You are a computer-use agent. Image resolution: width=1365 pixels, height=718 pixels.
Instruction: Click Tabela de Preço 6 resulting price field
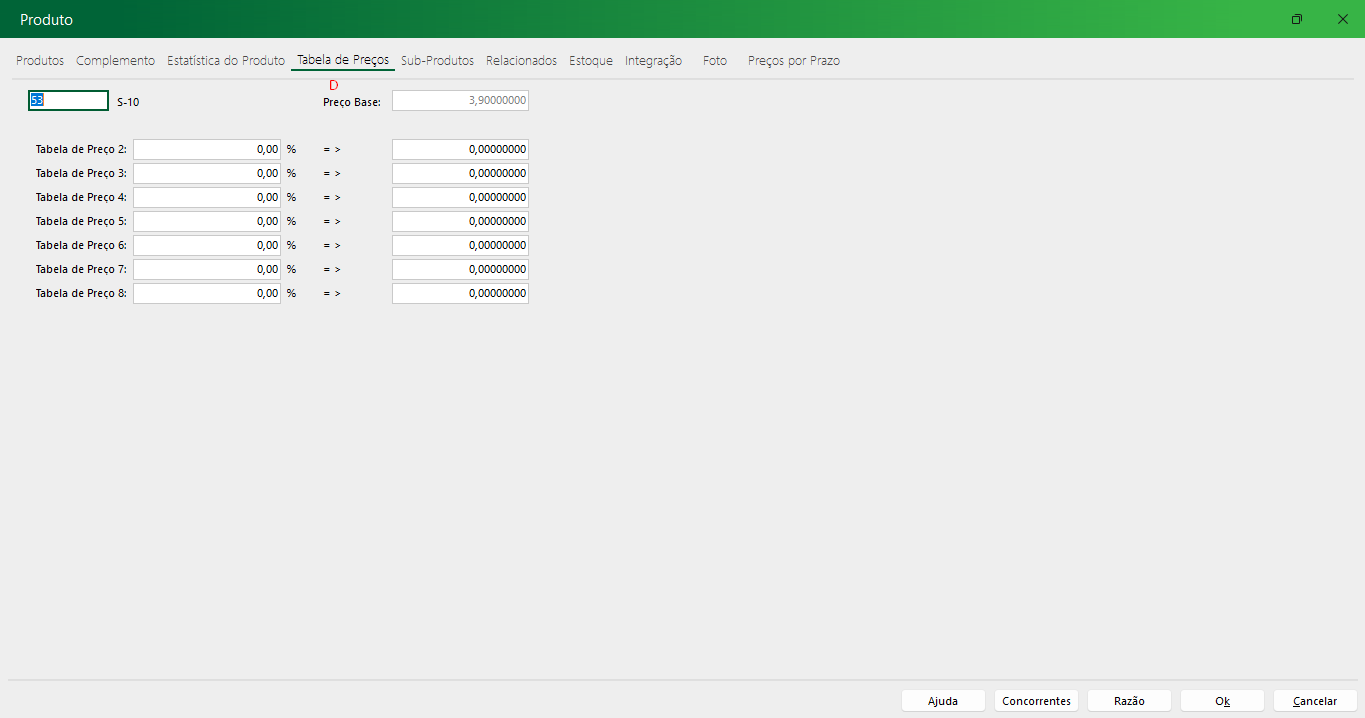tap(460, 245)
